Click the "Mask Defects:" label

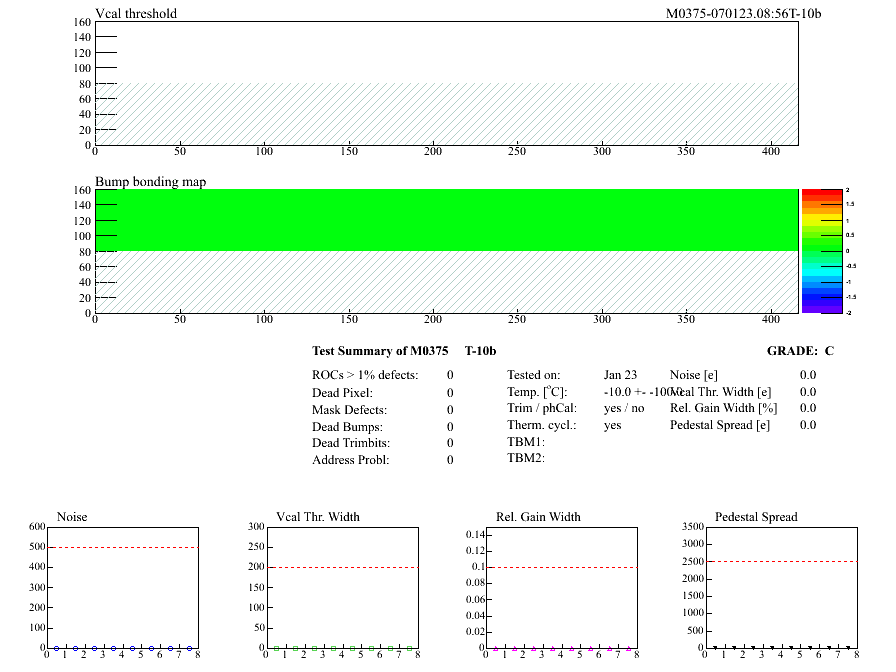[349, 410]
